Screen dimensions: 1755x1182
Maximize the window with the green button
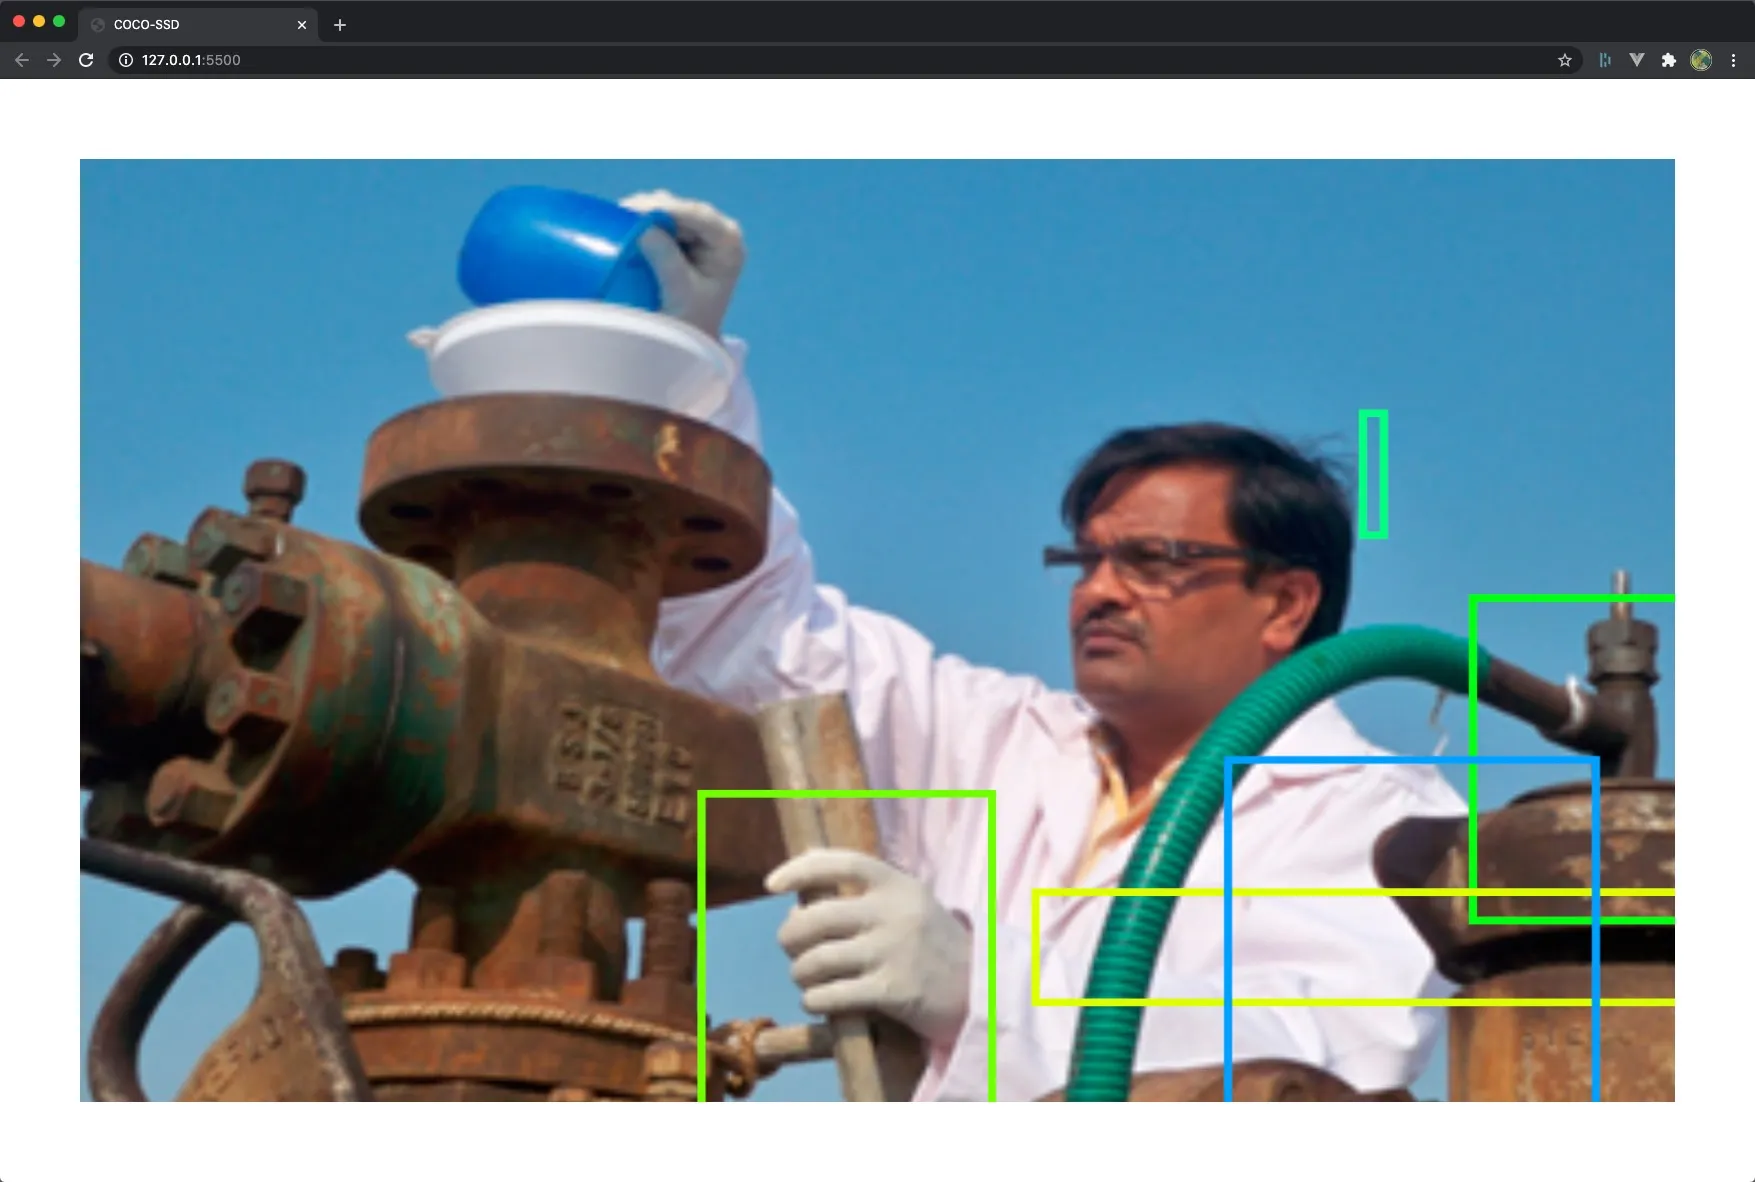click(59, 21)
